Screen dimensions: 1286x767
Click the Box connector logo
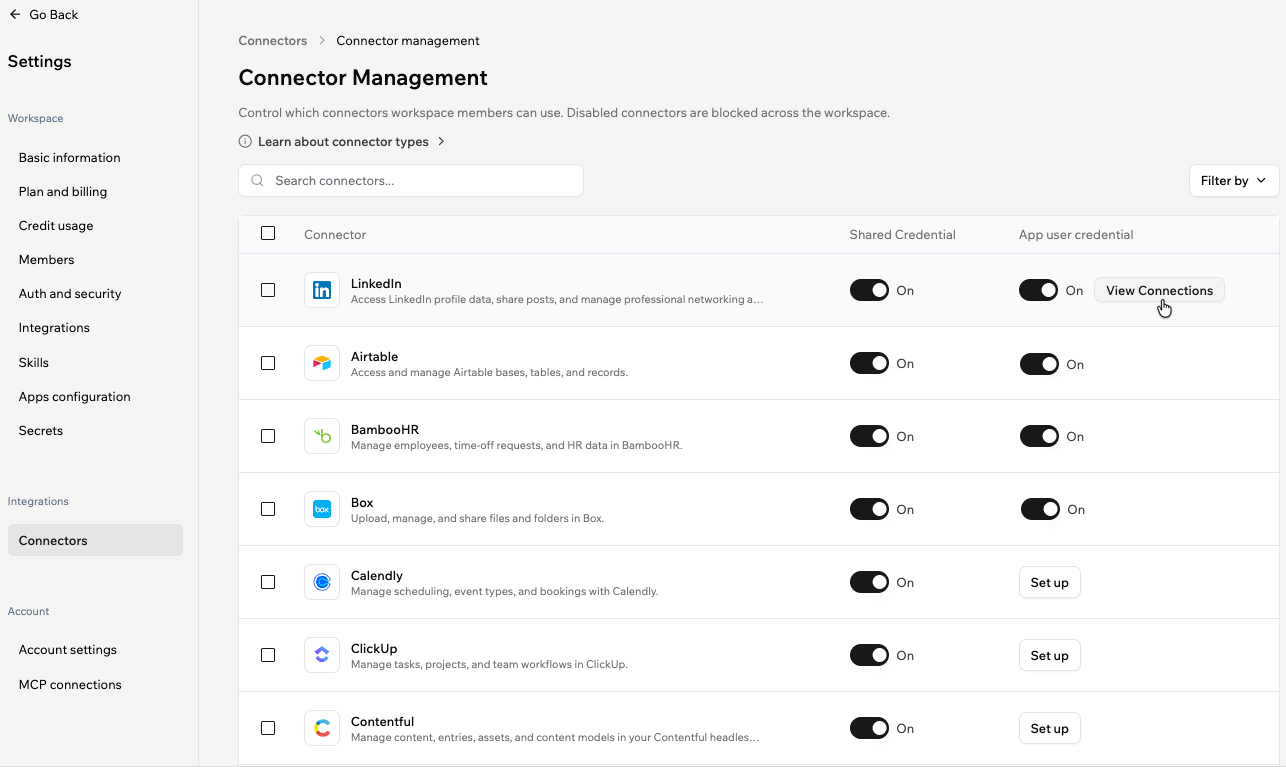point(322,509)
